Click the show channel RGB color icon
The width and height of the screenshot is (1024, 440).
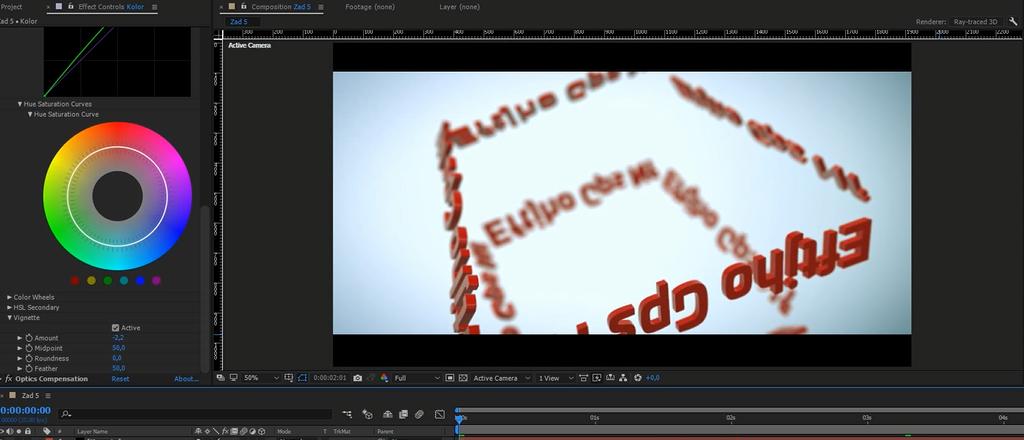[383, 378]
